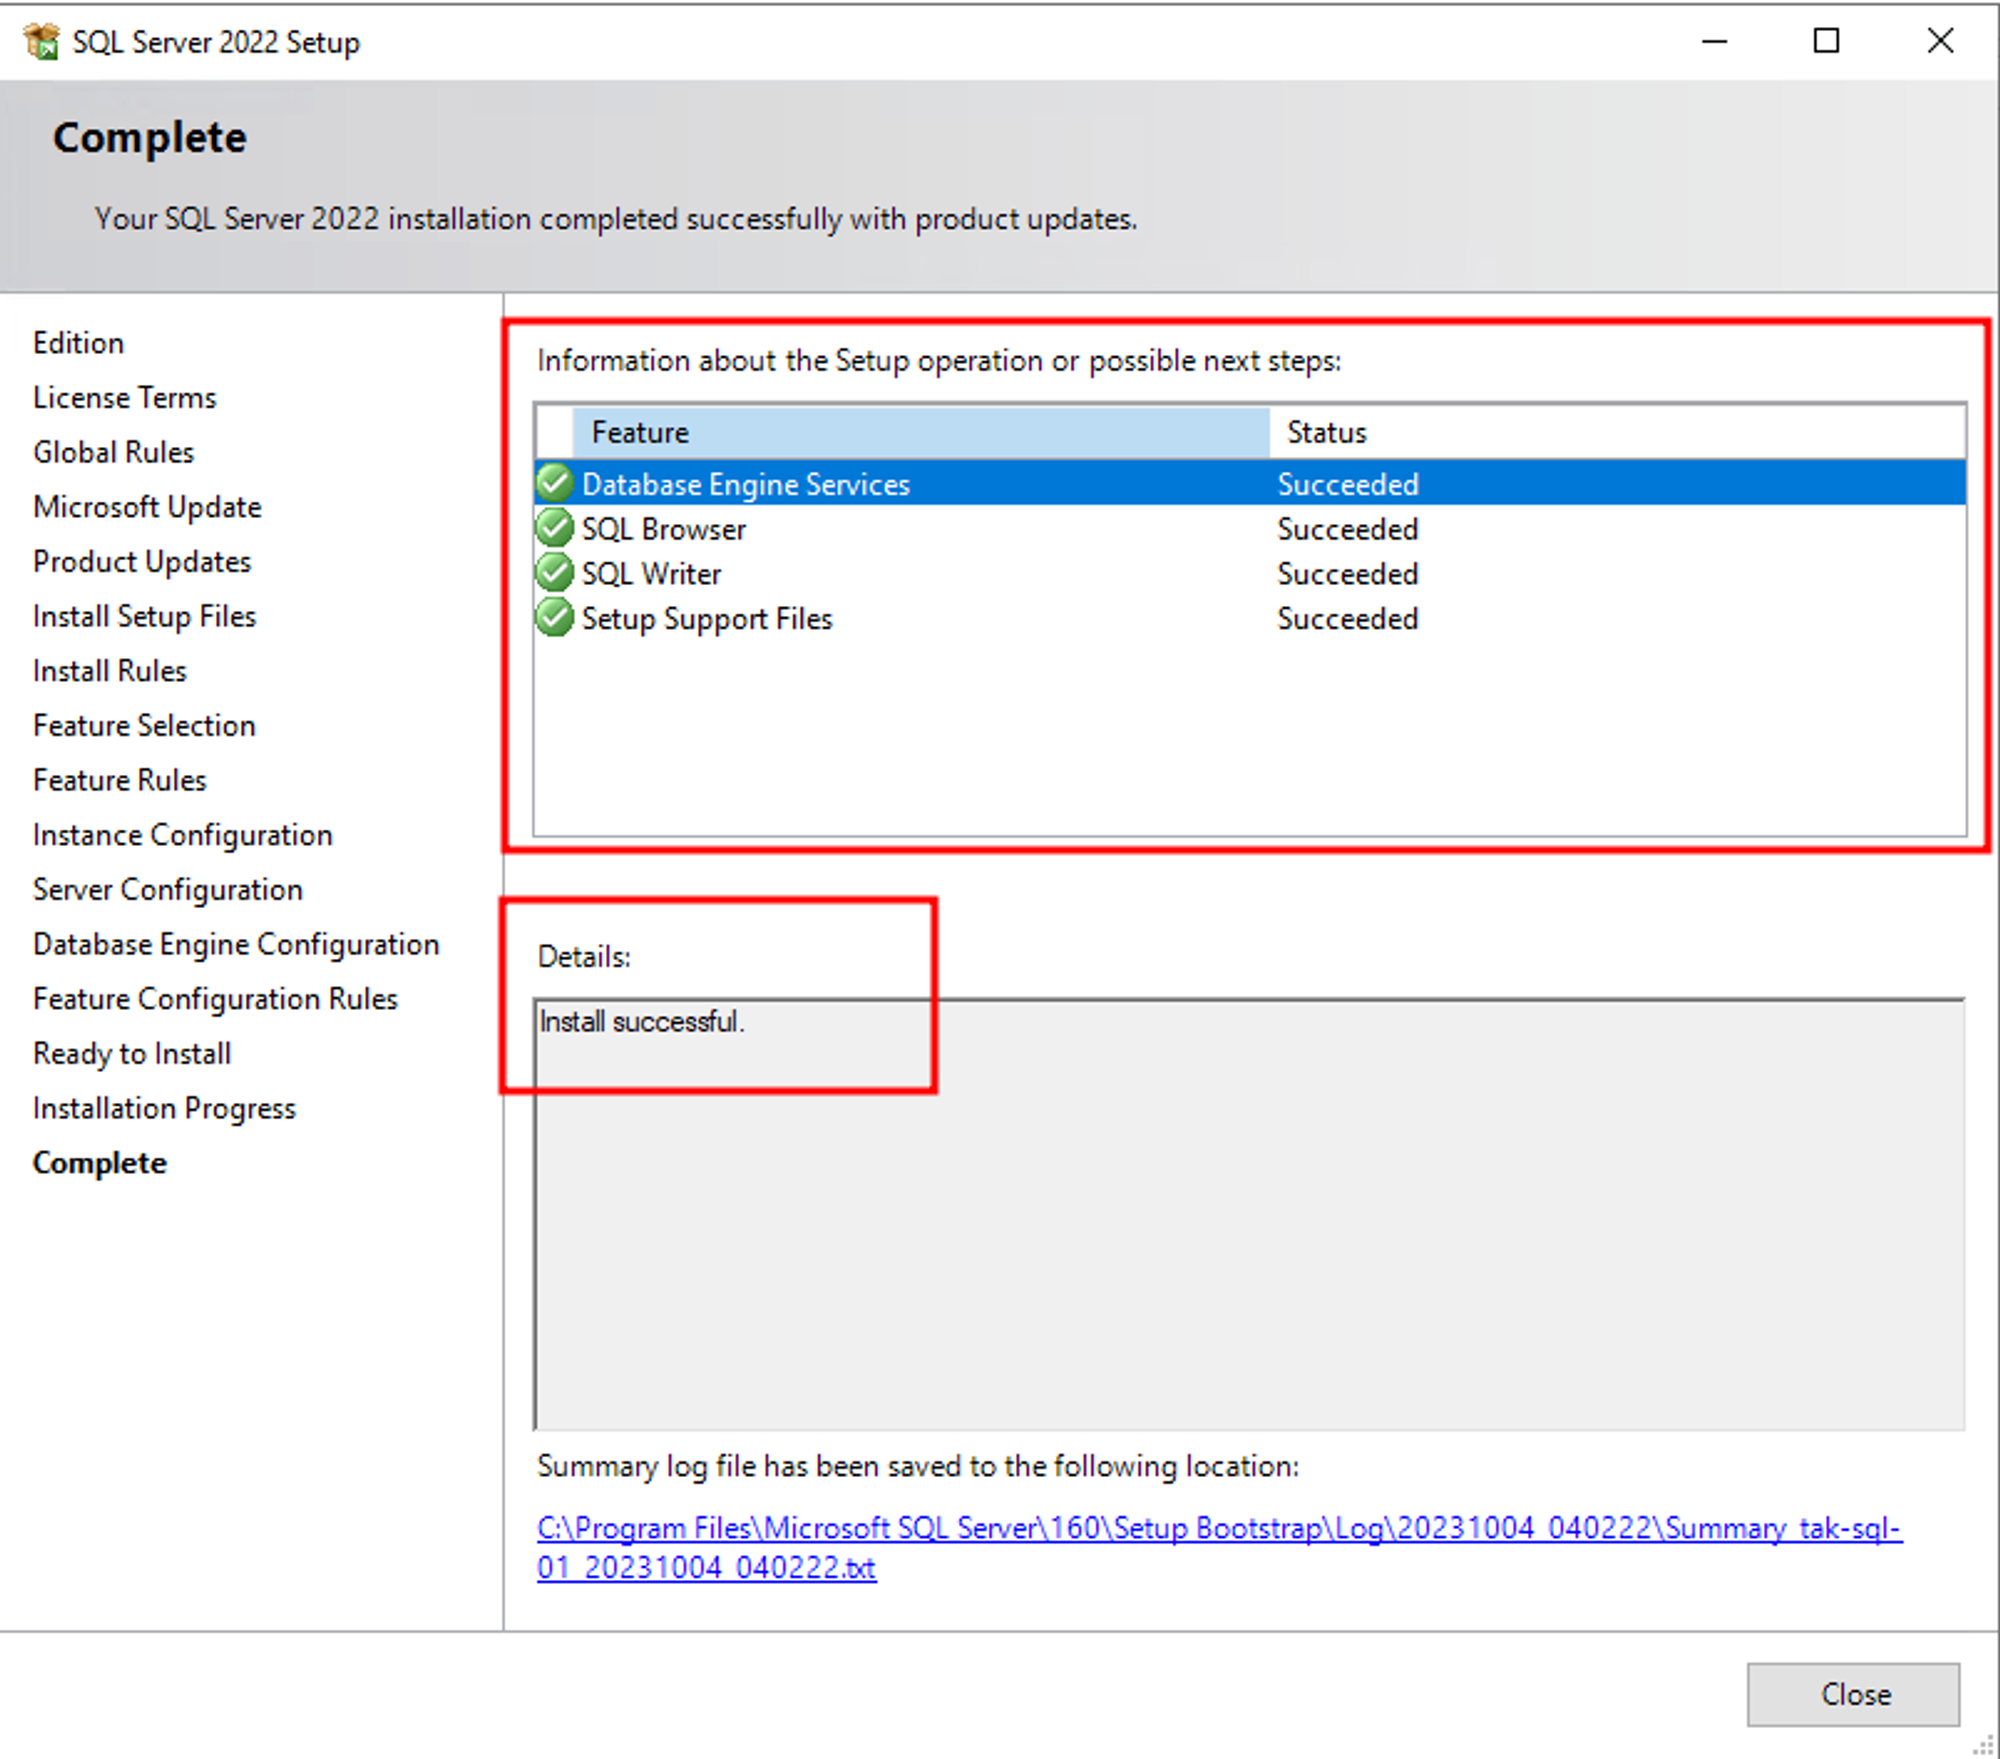Screen dimensions: 2000x1759
Task: Click Setup Support Files check icon
Action: coord(554,618)
